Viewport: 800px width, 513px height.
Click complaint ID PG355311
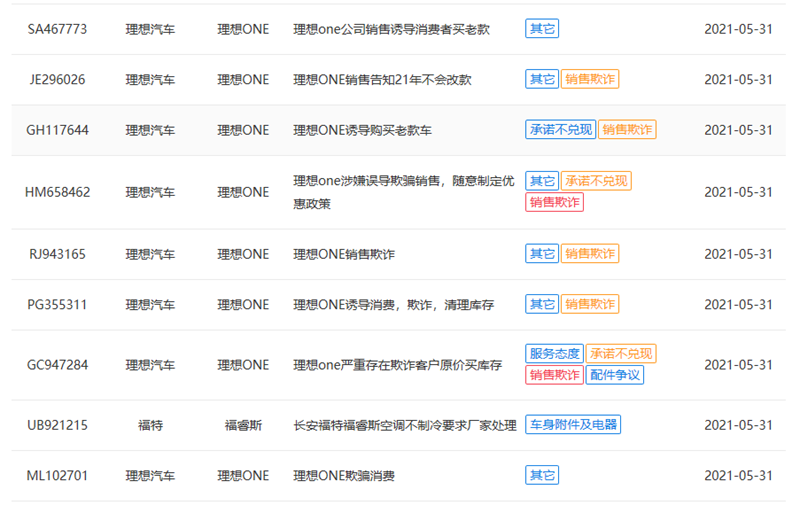57,304
